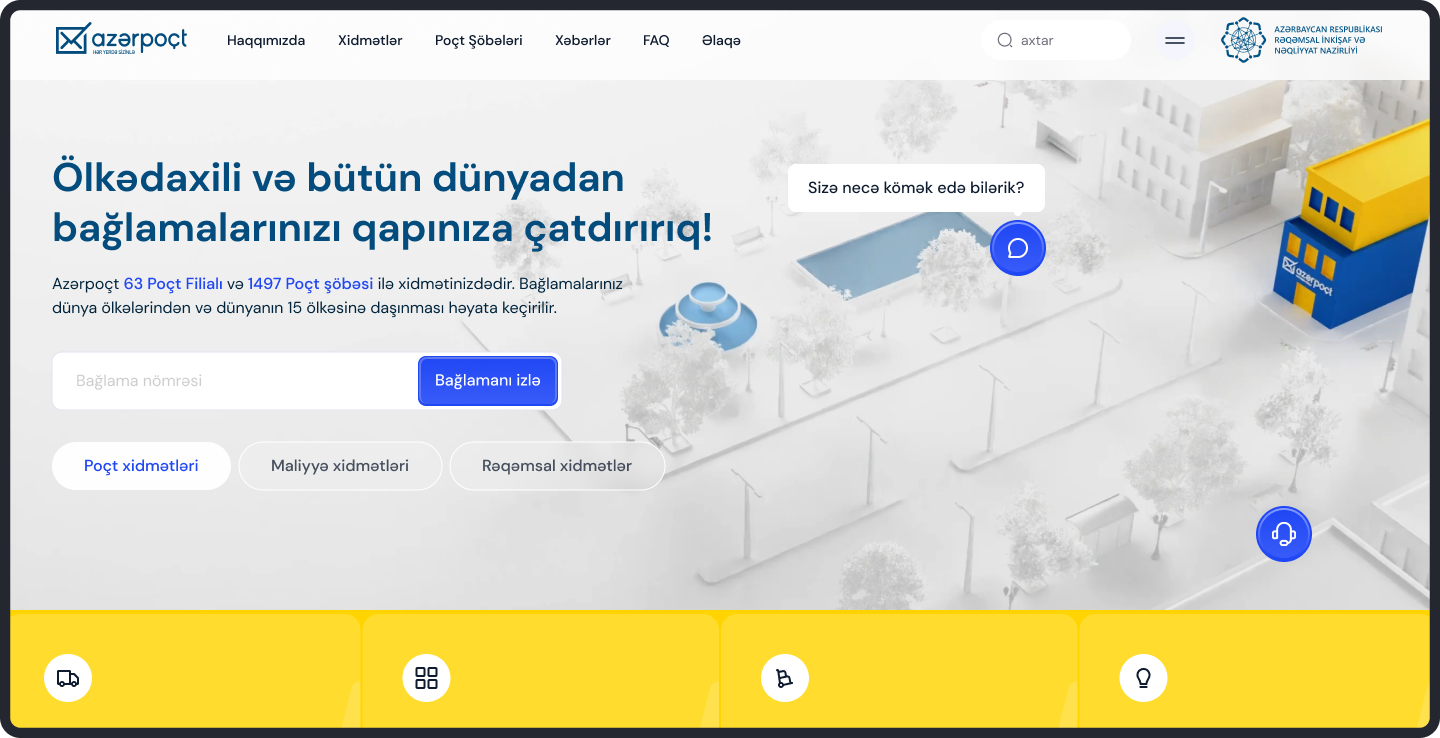Click the Bağlama nömrəsi input field
The height and width of the screenshot is (738, 1440).
[235, 381]
